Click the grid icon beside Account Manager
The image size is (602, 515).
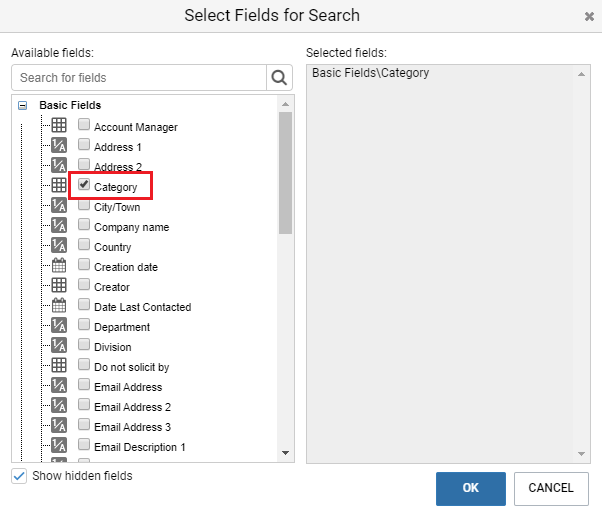59,125
